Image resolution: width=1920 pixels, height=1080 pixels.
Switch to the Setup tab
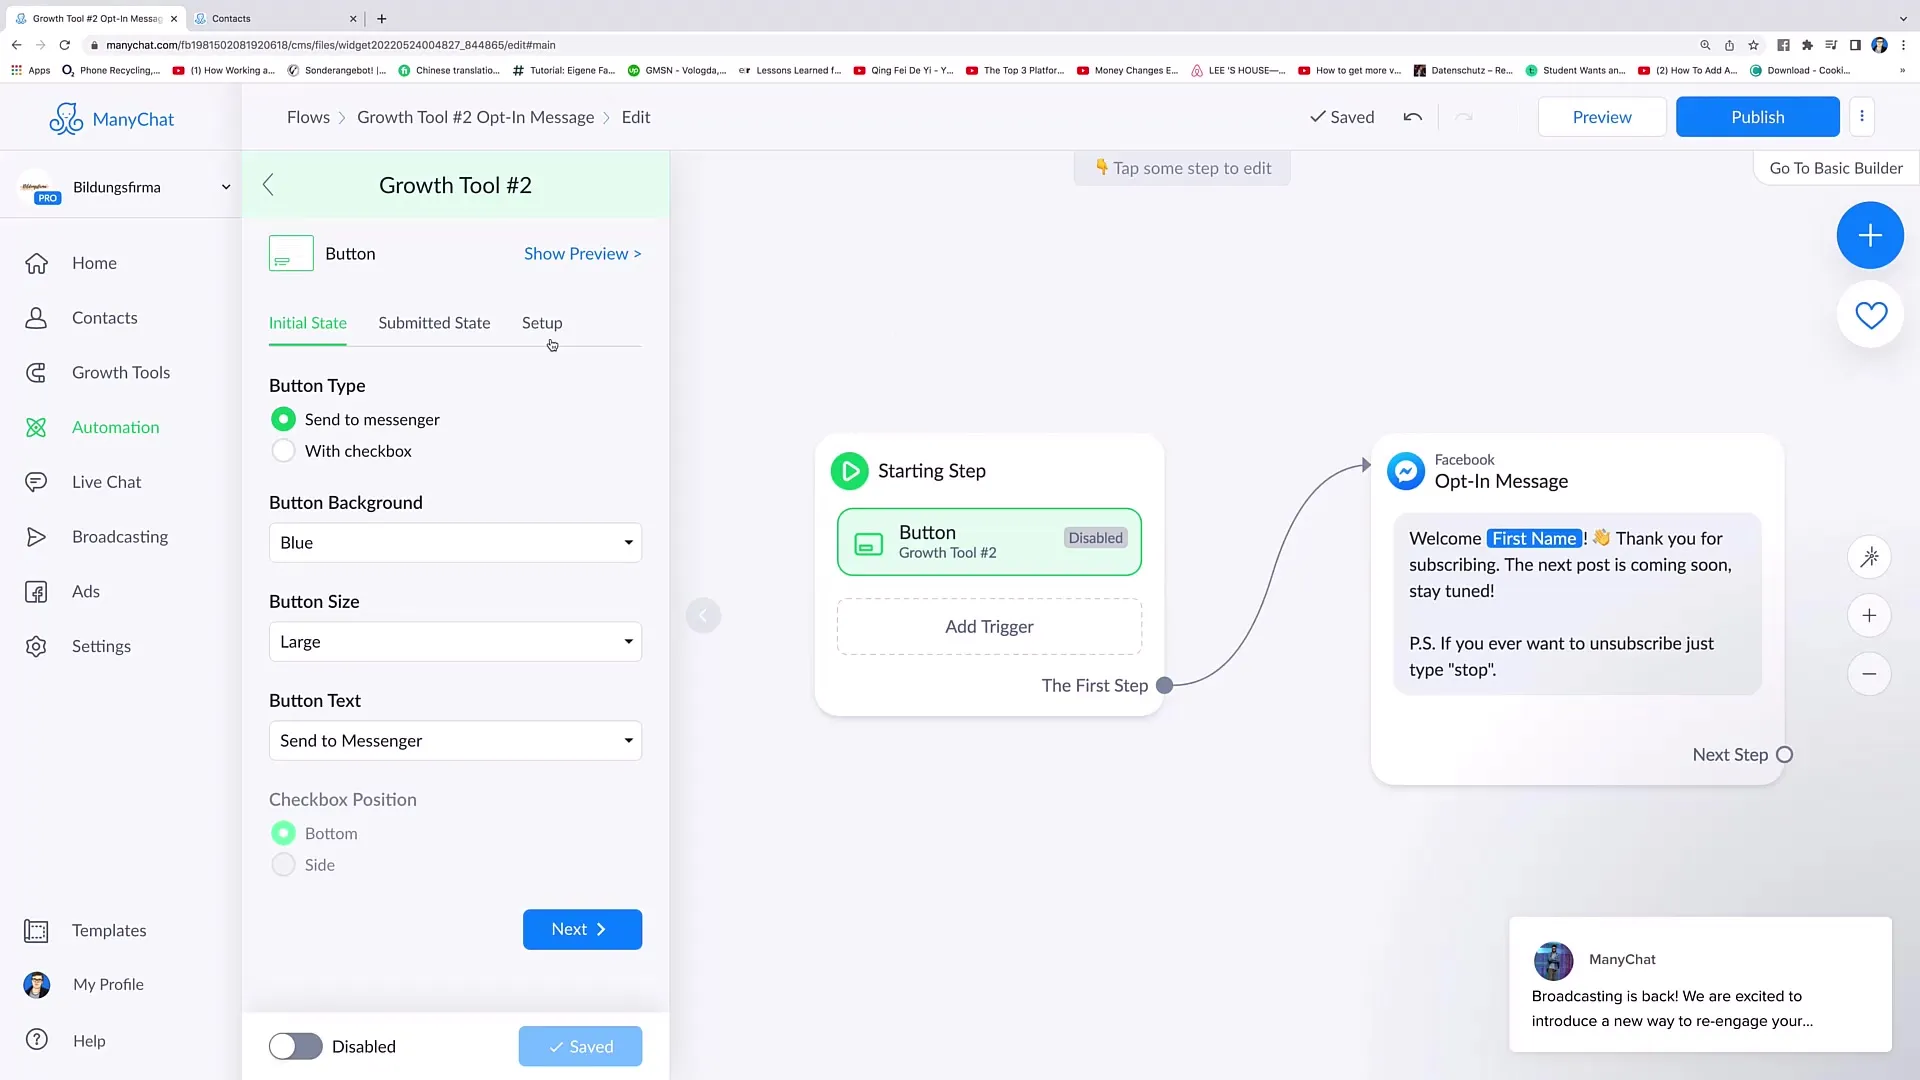tap(542, 322)
